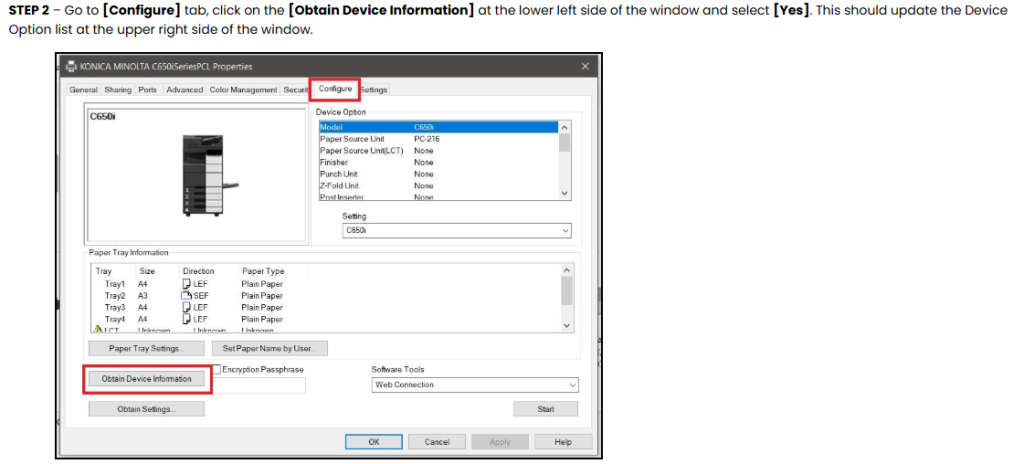Click the Obtain Device Information button

coord(147,379)
